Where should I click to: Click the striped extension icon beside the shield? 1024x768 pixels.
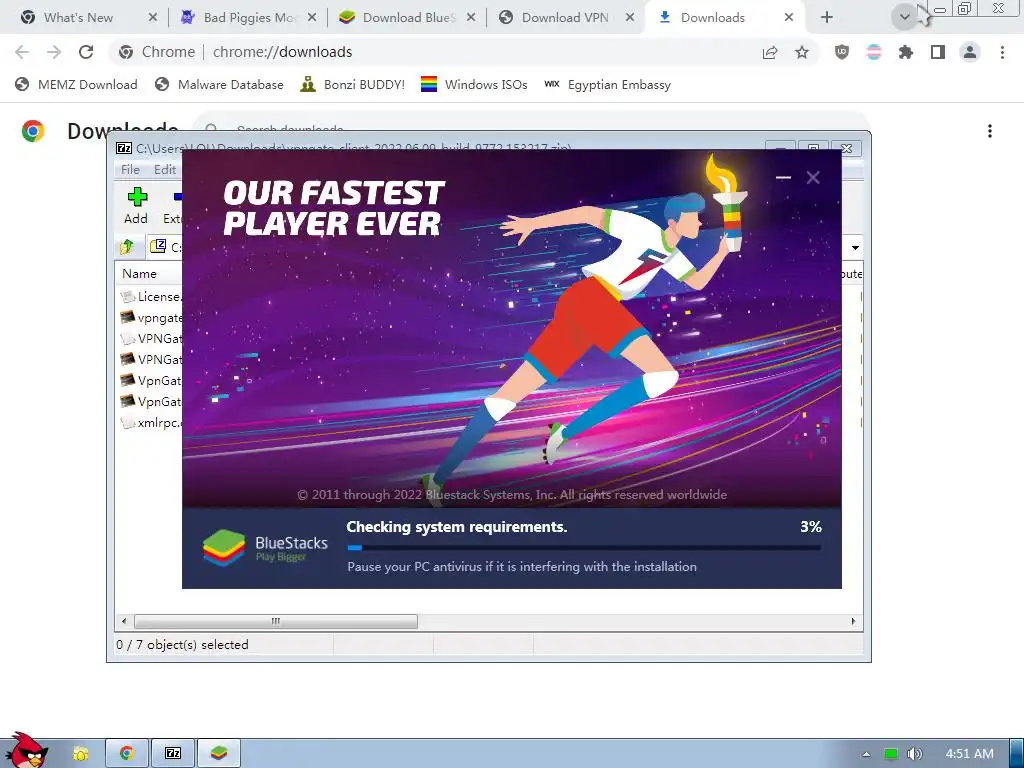click(874, 52)
